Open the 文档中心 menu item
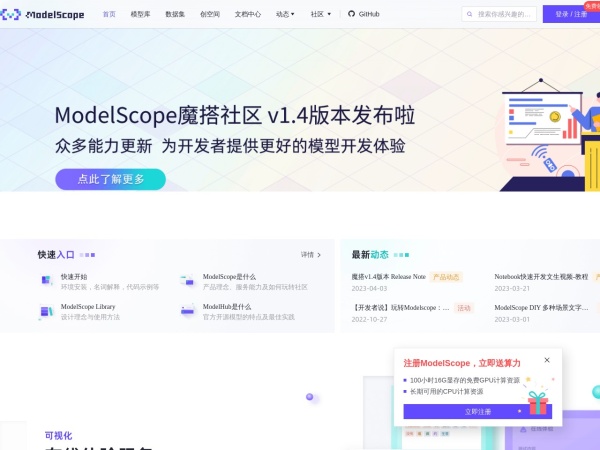Image resolution: width=600 pixels, height=450 pixels. 248,14
